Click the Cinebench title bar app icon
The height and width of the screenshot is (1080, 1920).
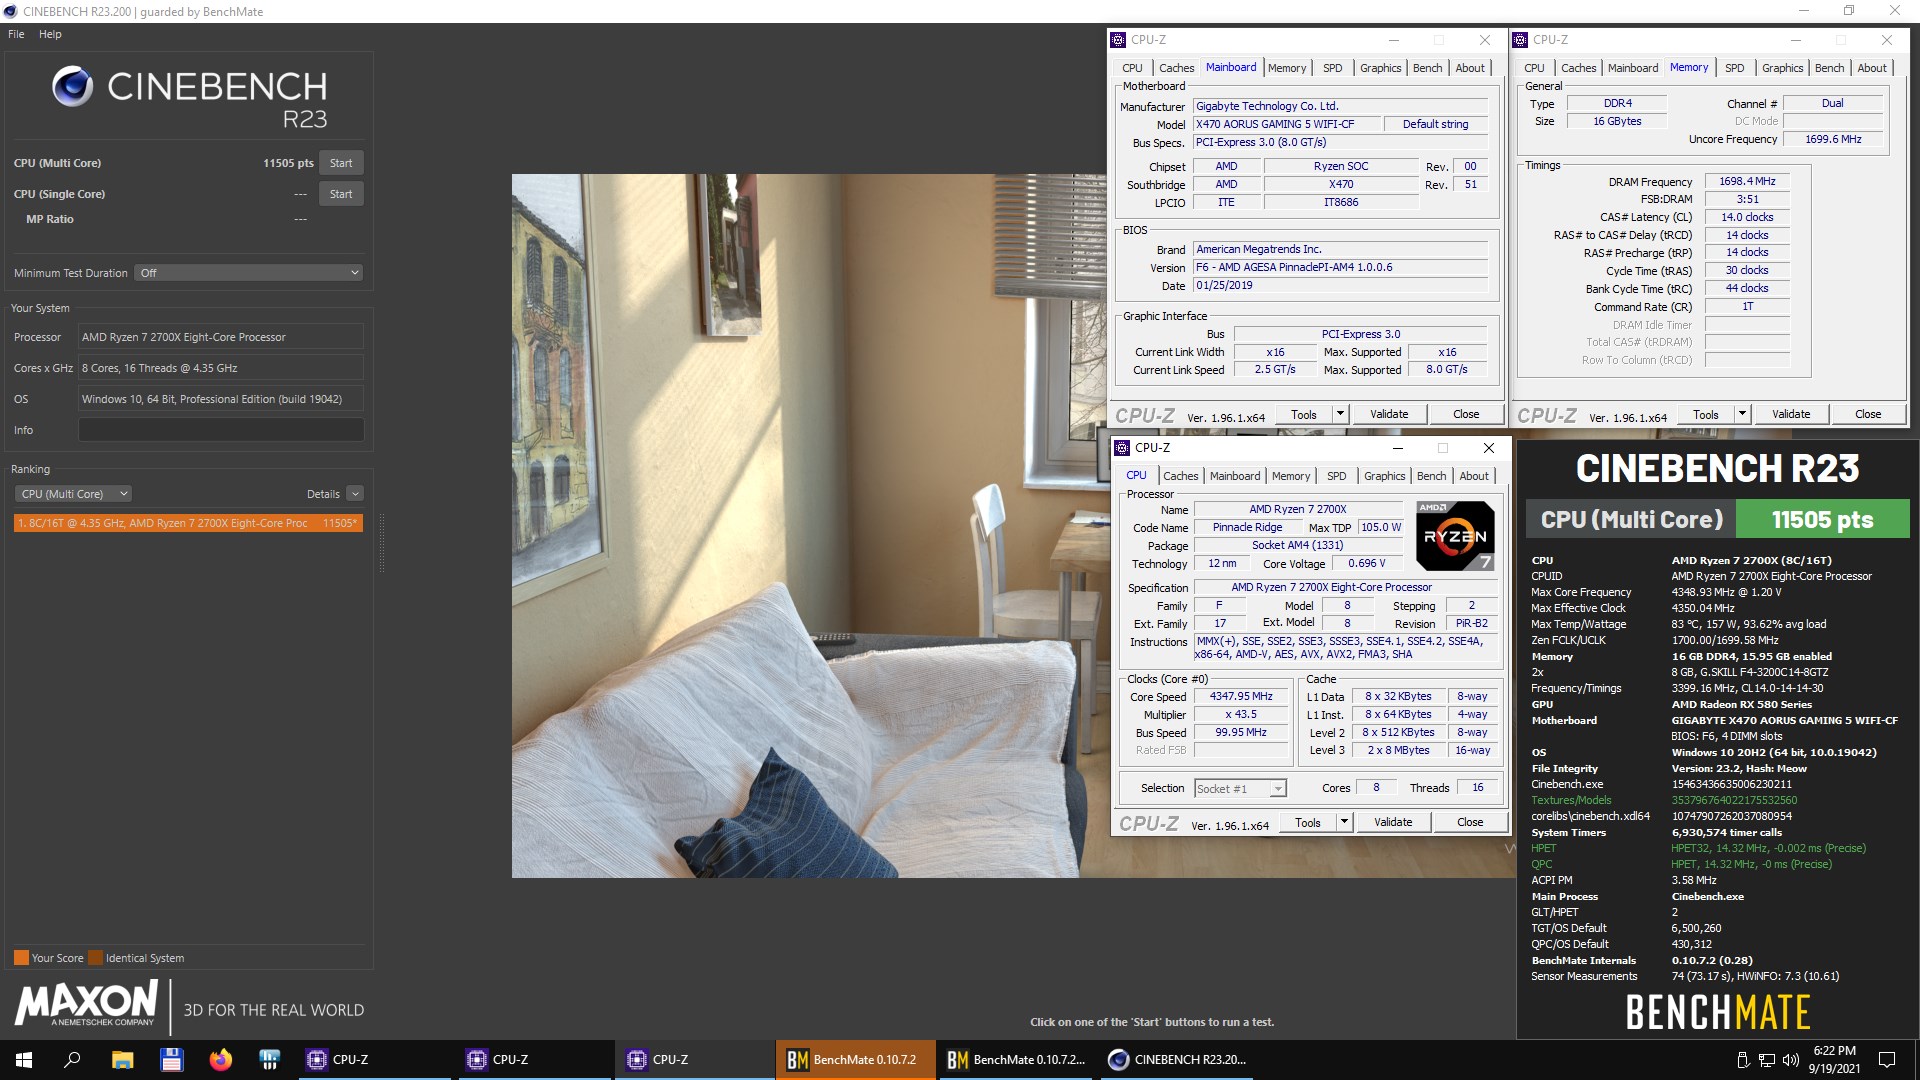tap(10, 11)
